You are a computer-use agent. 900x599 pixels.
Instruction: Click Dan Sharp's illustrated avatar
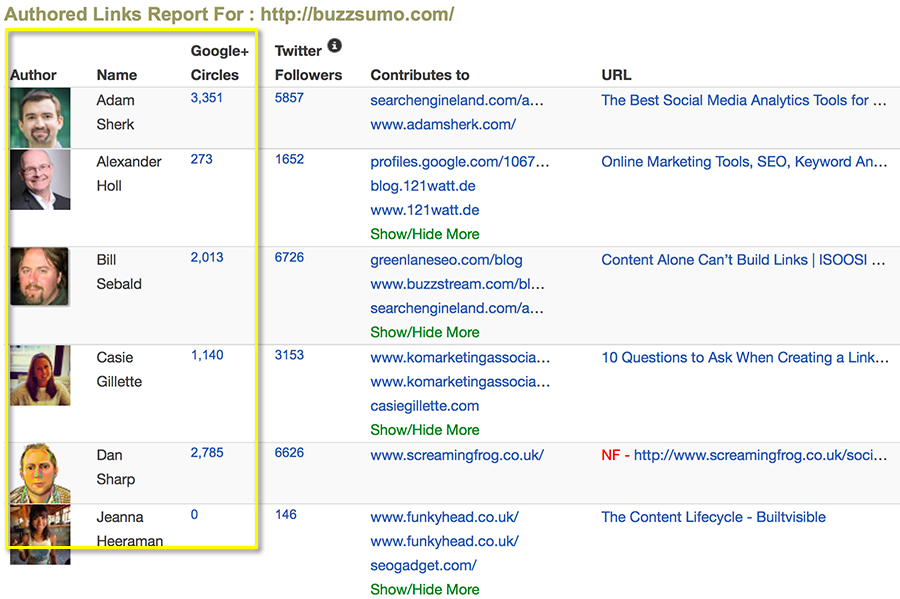40,473
